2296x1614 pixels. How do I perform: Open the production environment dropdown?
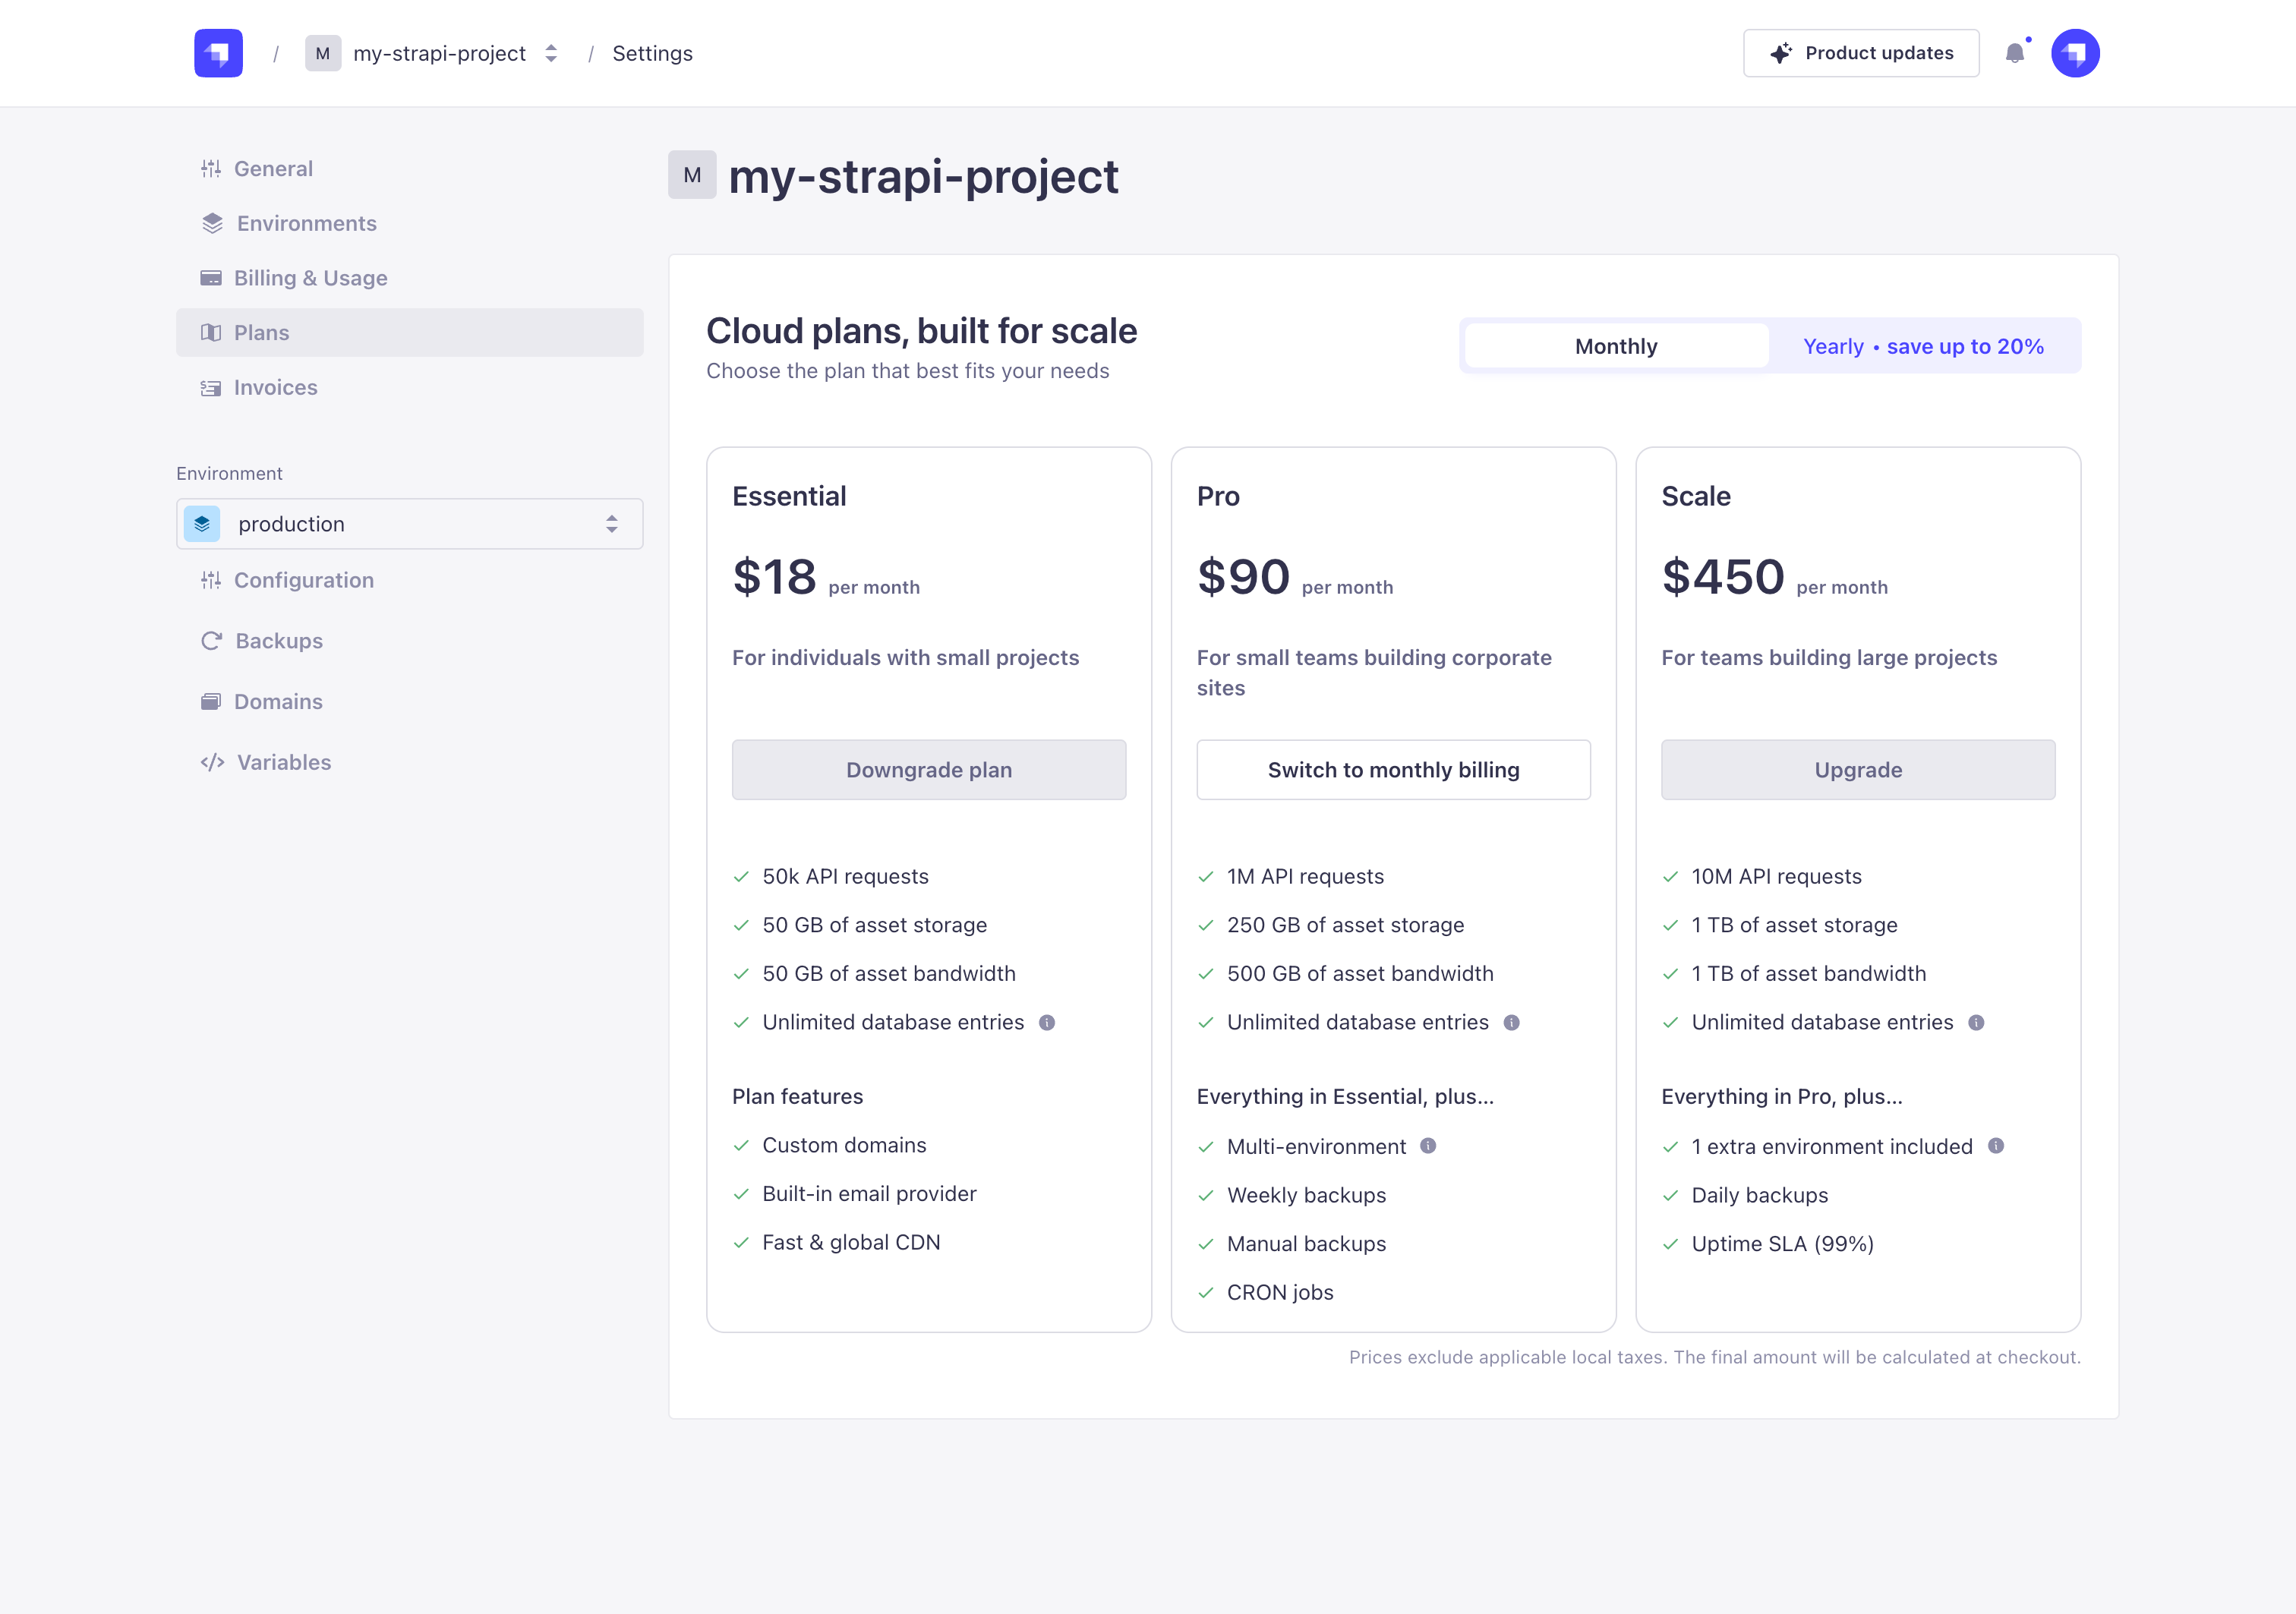coord(410,524)
